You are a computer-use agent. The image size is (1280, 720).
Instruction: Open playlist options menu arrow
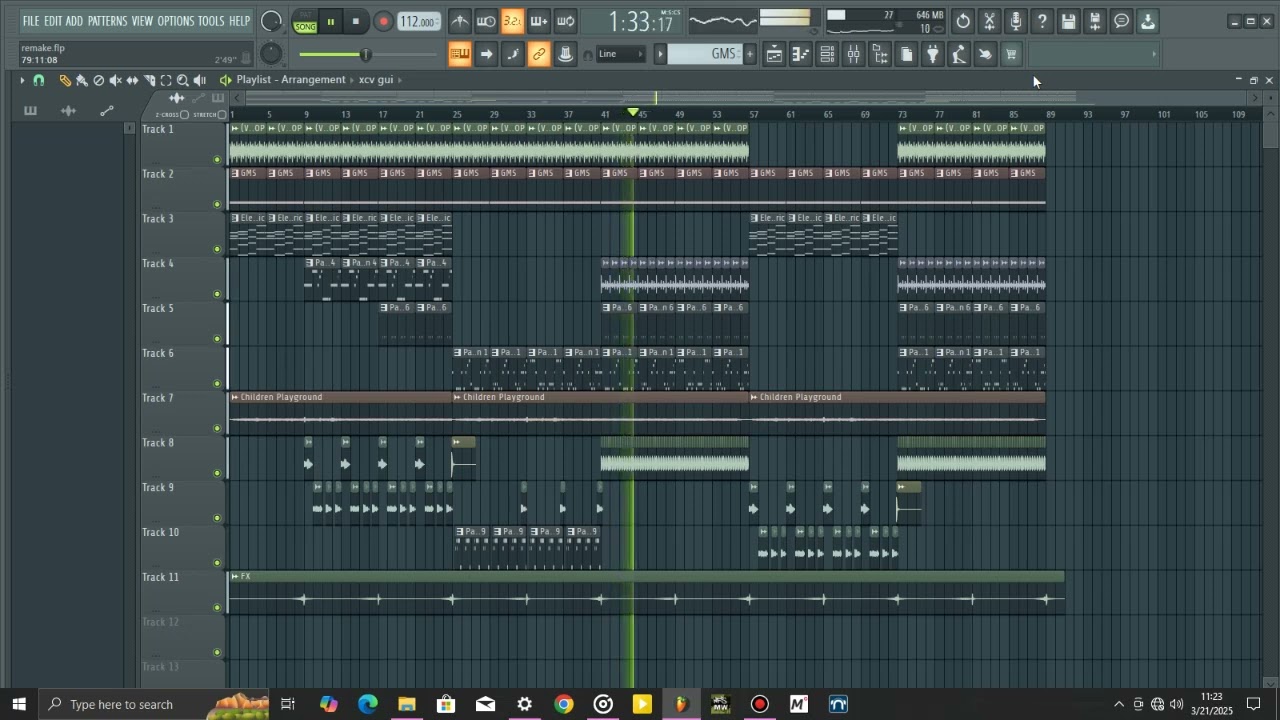tap(22, 80)
